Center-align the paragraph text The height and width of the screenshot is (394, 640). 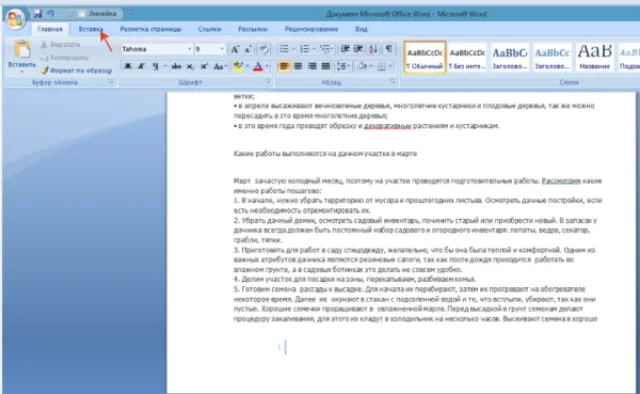tap(298, 66)
